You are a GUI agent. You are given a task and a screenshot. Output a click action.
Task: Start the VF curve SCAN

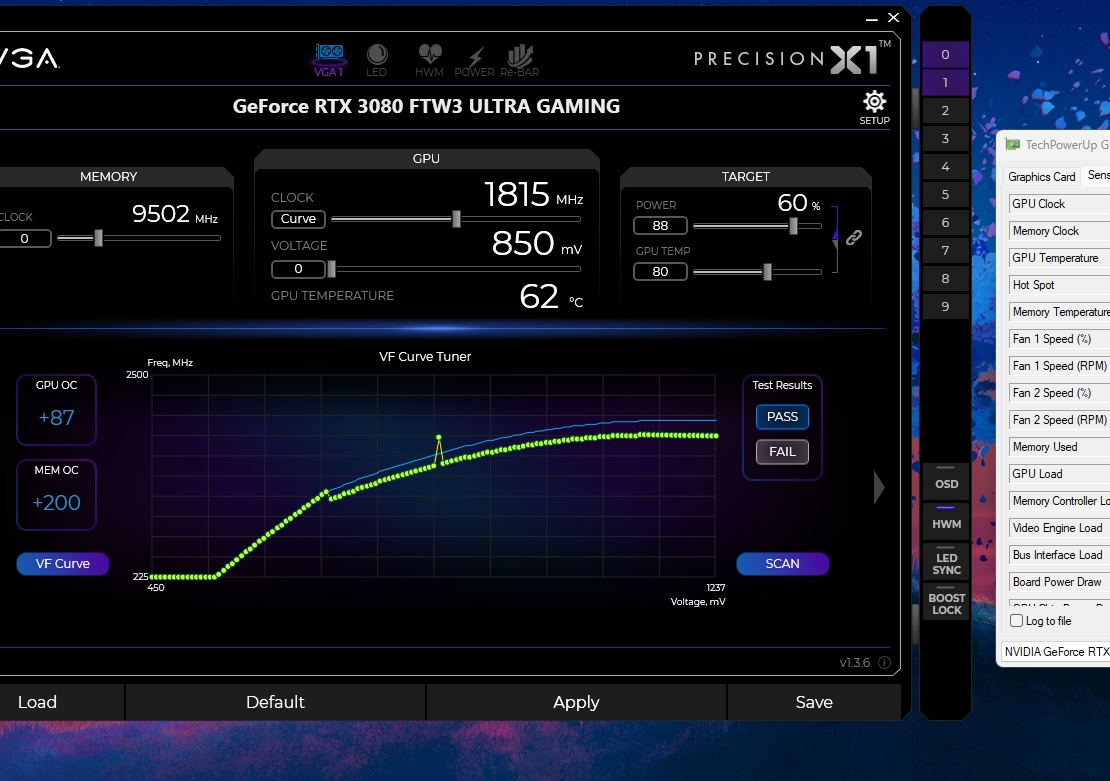pyautogui.click(x=782, y=564)
